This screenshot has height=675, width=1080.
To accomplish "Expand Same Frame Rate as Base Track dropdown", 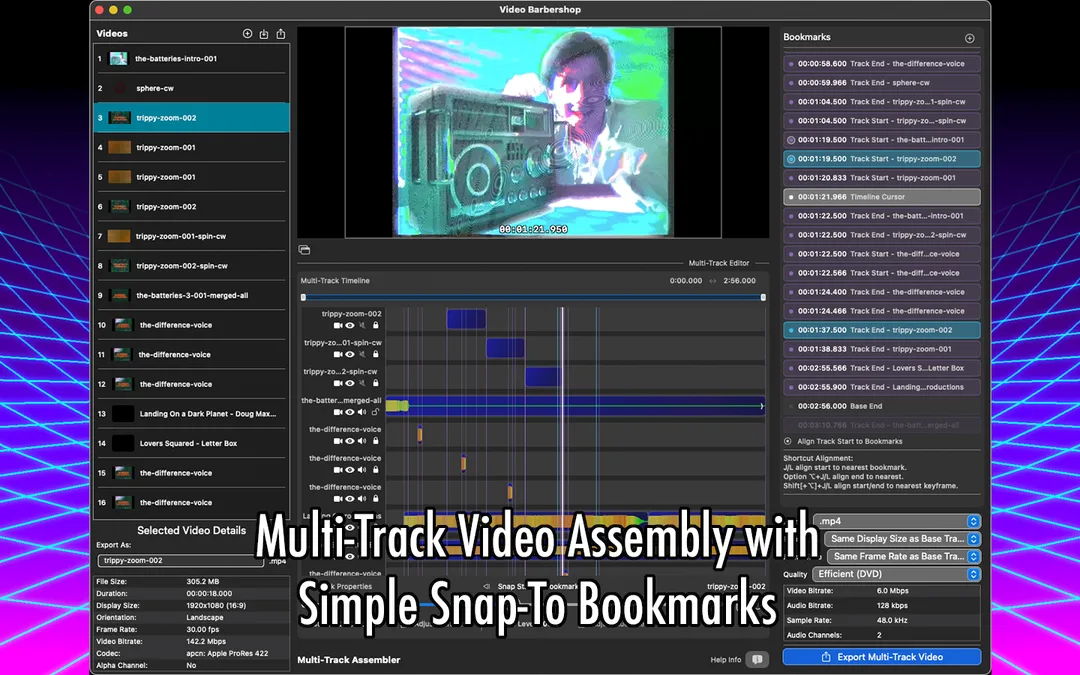I will 904,557.
